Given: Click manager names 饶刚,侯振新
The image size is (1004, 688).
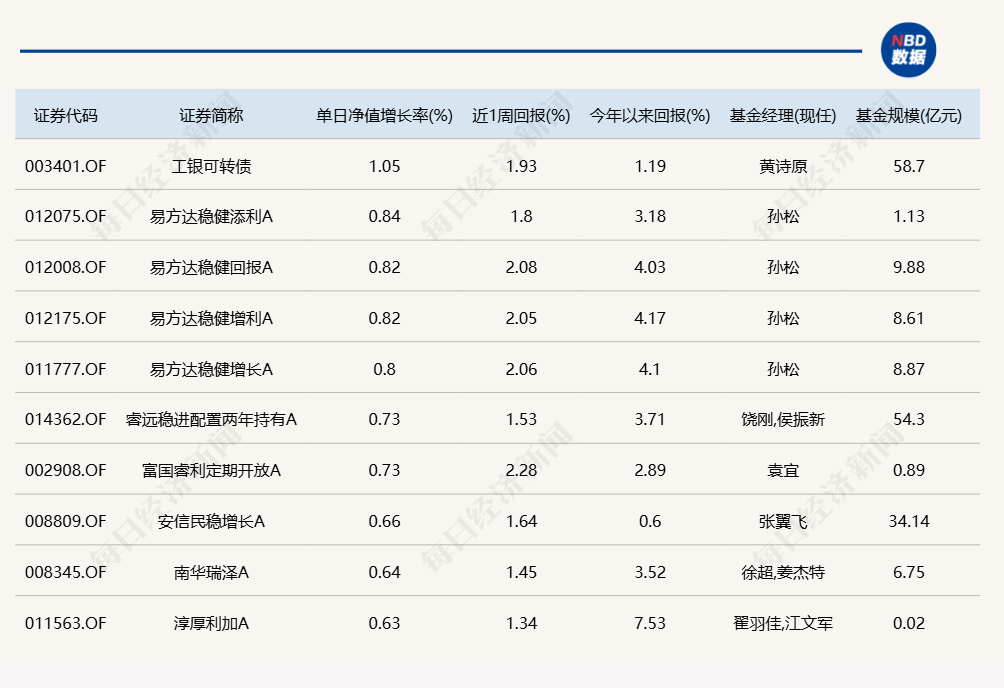Looking at the screenshot, I should (783, 420).
